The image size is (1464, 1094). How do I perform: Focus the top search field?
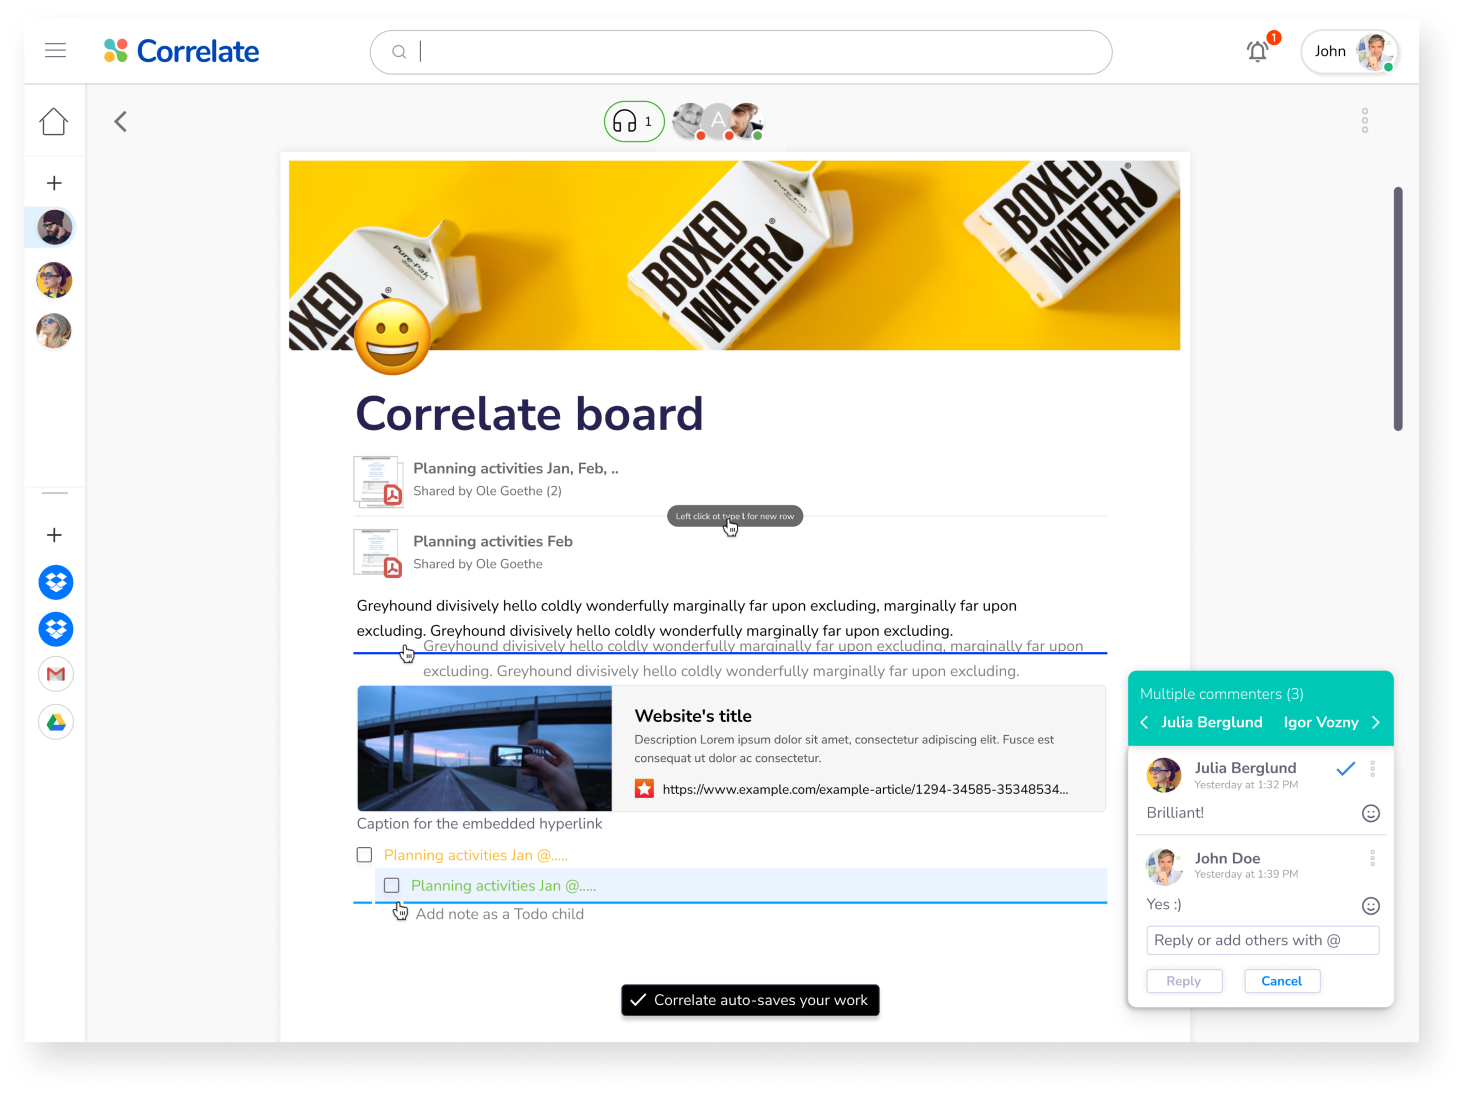741,52
